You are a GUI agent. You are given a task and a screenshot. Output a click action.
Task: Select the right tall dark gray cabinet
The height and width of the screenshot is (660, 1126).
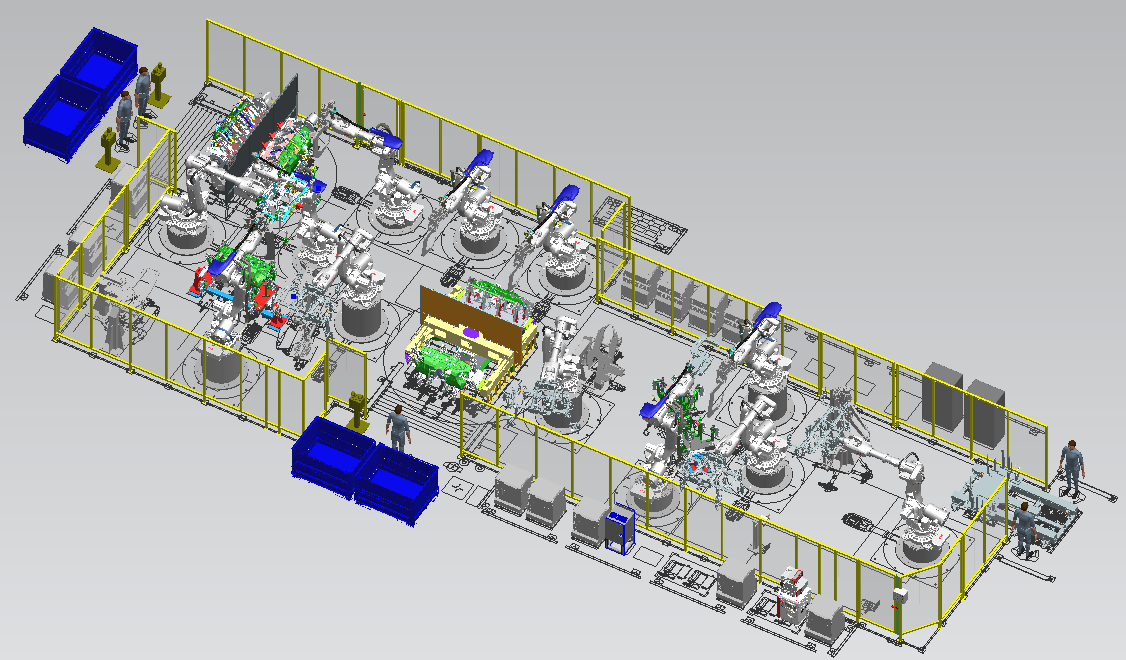[x=985, y=411]
